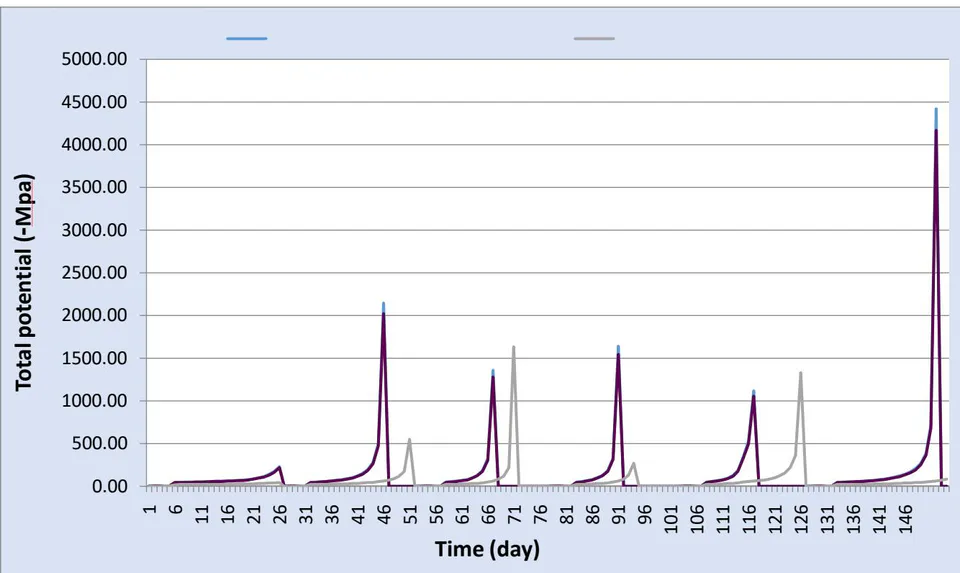Click the x-axis tick label 56
The height and width of the screenshot is (573, 960).
(437, 514)
